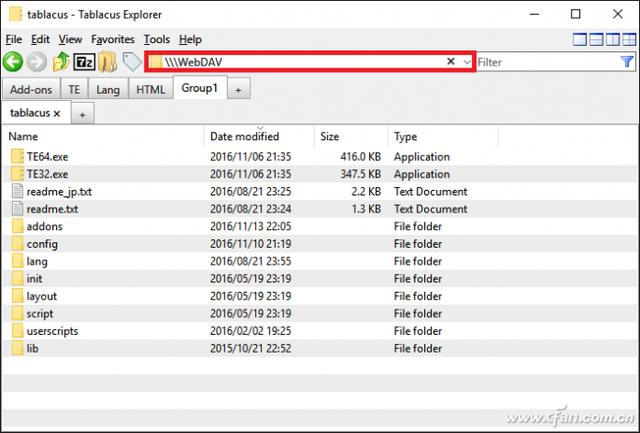
Task: Minimize the Tablacus Explorer window
Action: tap(534, 14)
